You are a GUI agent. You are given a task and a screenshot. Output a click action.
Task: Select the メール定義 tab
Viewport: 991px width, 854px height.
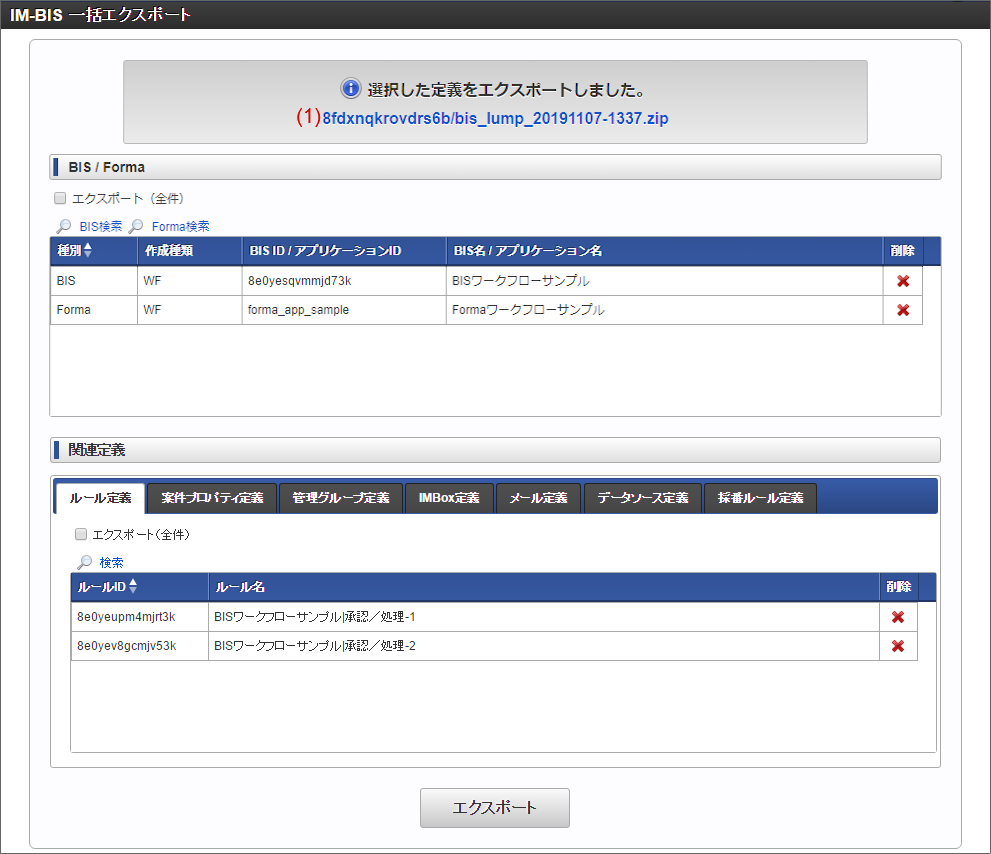(x=538, y=498)
